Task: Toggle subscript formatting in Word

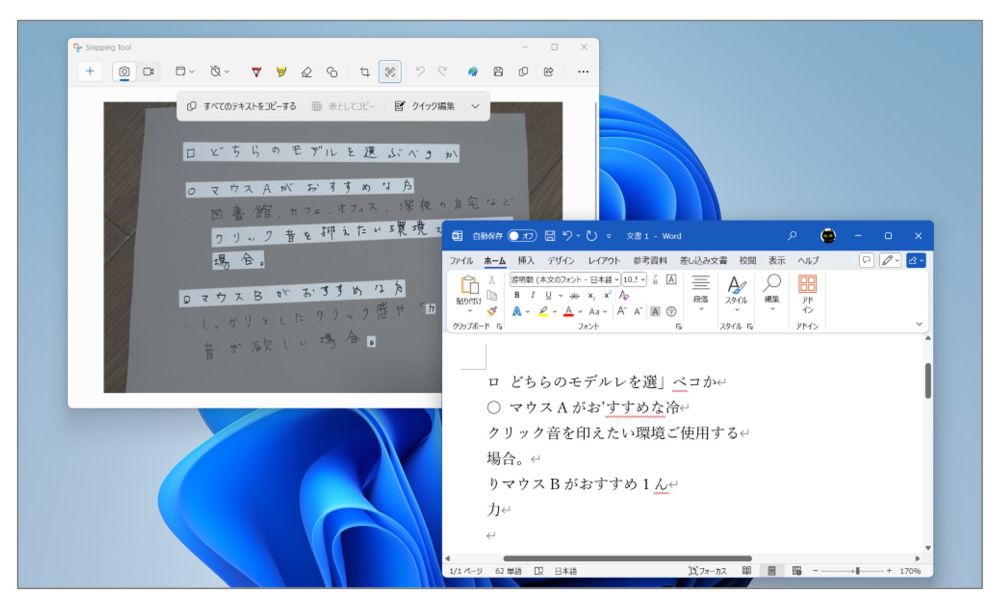Action: [591, 295]
